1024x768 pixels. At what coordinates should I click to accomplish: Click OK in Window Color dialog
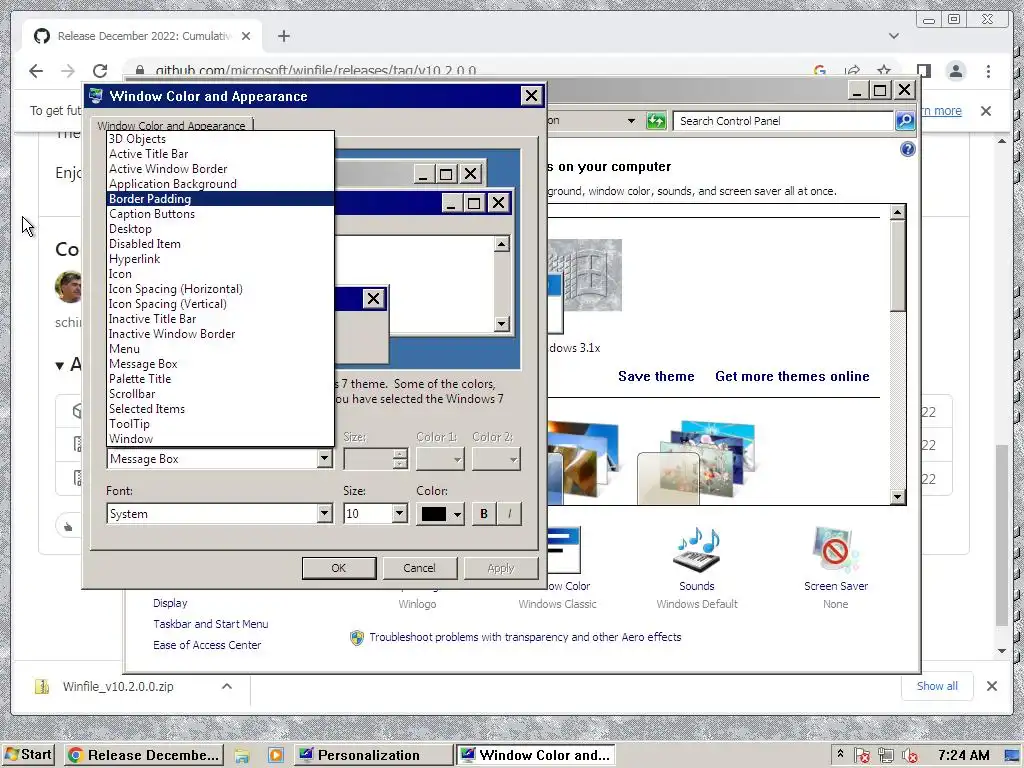pos(339,568)
